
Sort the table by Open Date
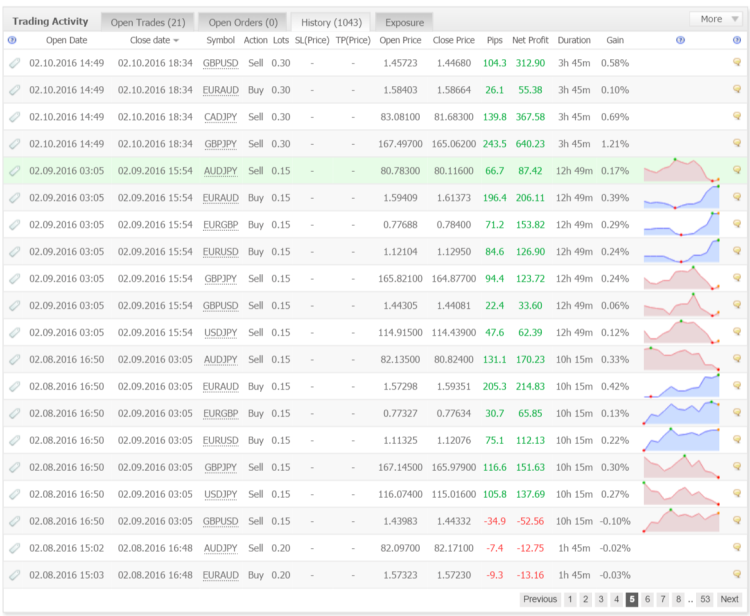(66, 40)
